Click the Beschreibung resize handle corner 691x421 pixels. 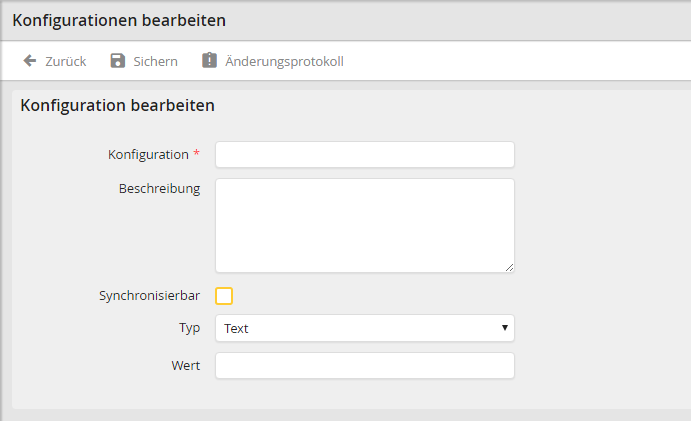(509, 267)
